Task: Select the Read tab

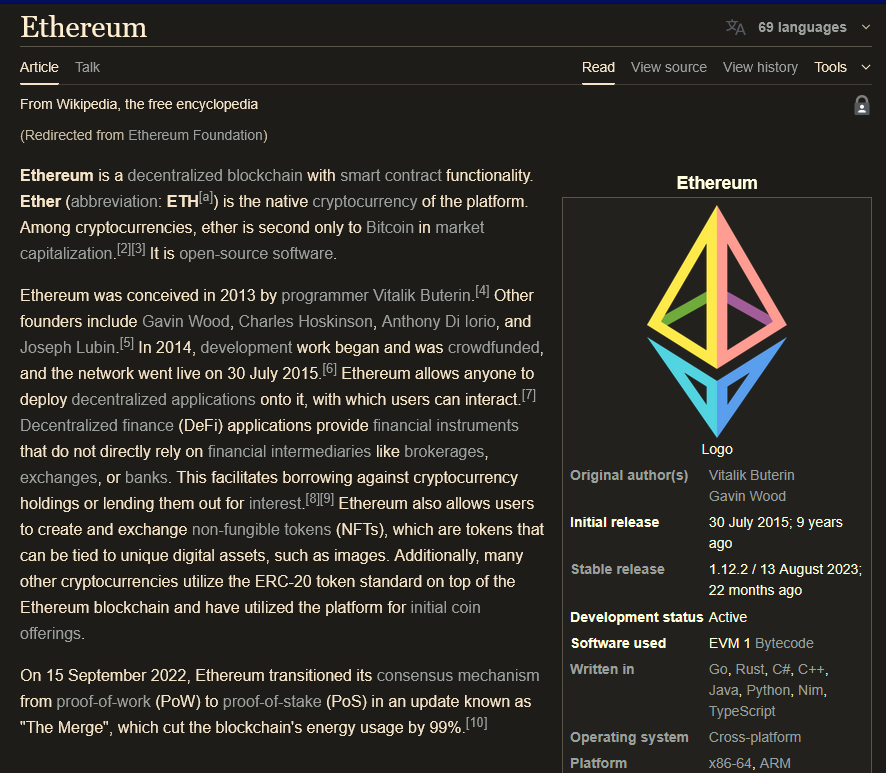Action: pyautogui.click(x=598, y=67)
